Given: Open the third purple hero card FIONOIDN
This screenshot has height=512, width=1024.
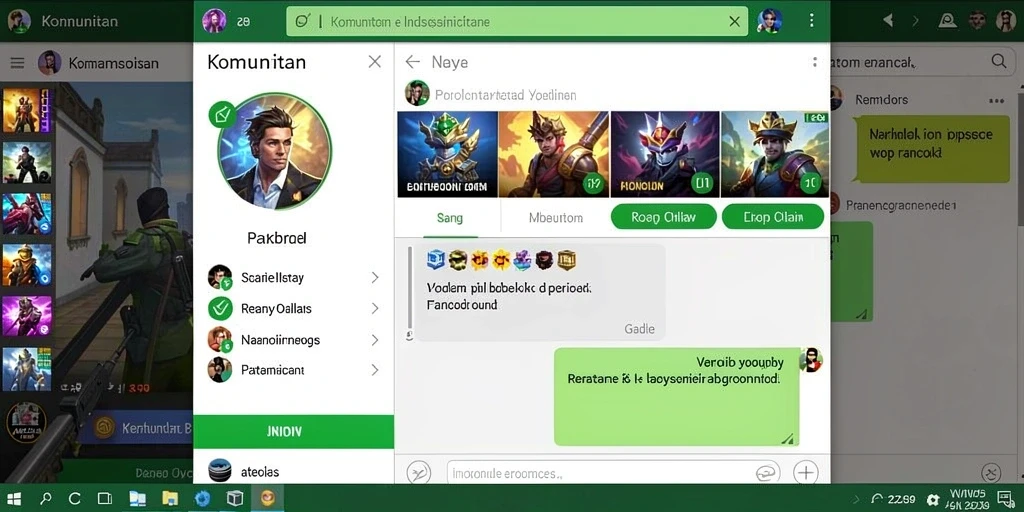Looking at the screenshot, I should click(665, 154).
